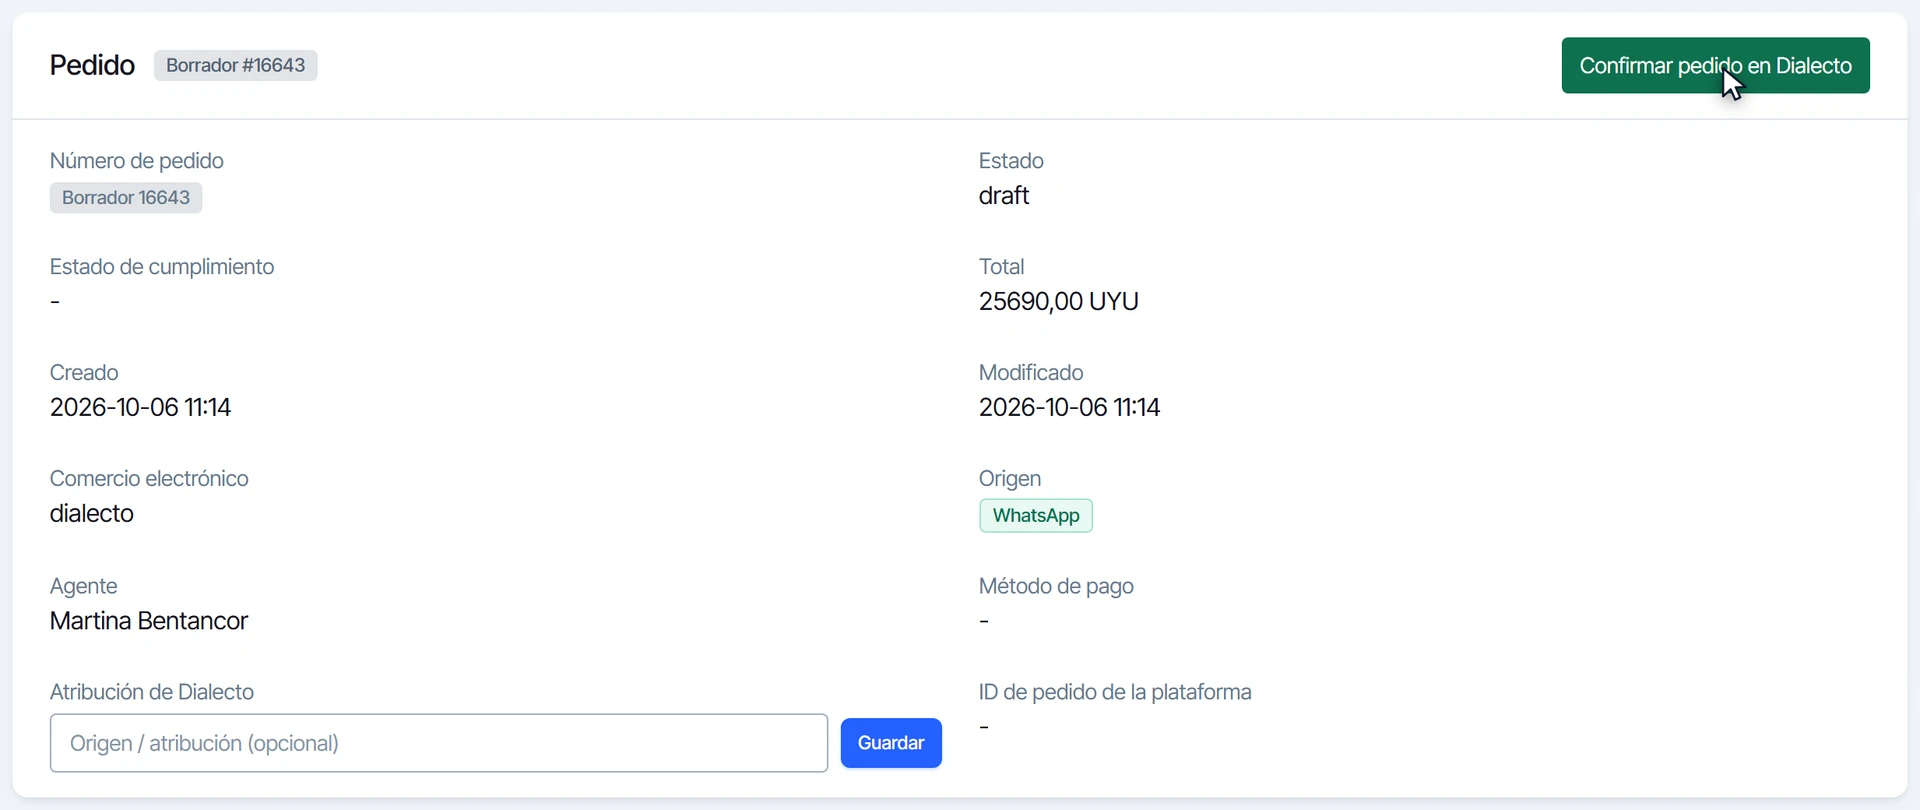This screenshot has width=1920, height=810.
Task: Click the Creado date 2026-10-06 11:14
Action: coord(141,408)
